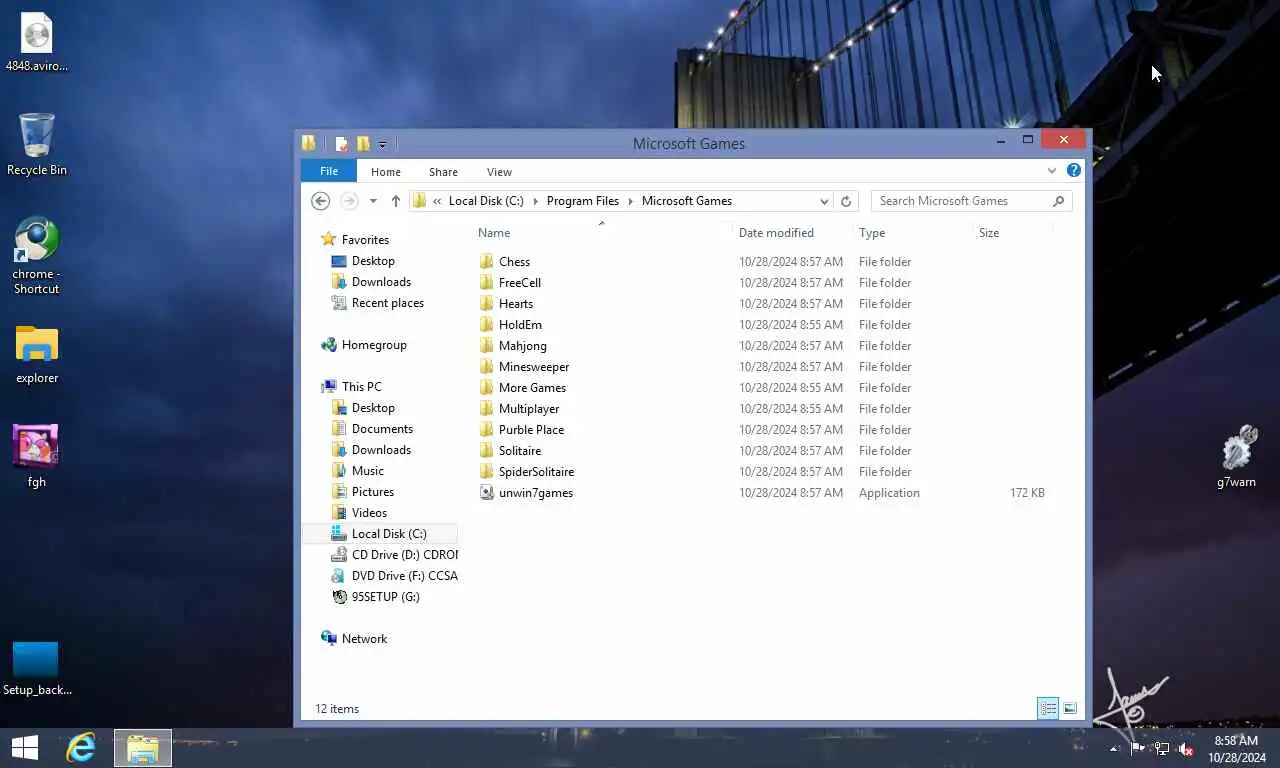Open address bar history dropdown
This screenshot has width=1280, height=768.
(824, 201)
